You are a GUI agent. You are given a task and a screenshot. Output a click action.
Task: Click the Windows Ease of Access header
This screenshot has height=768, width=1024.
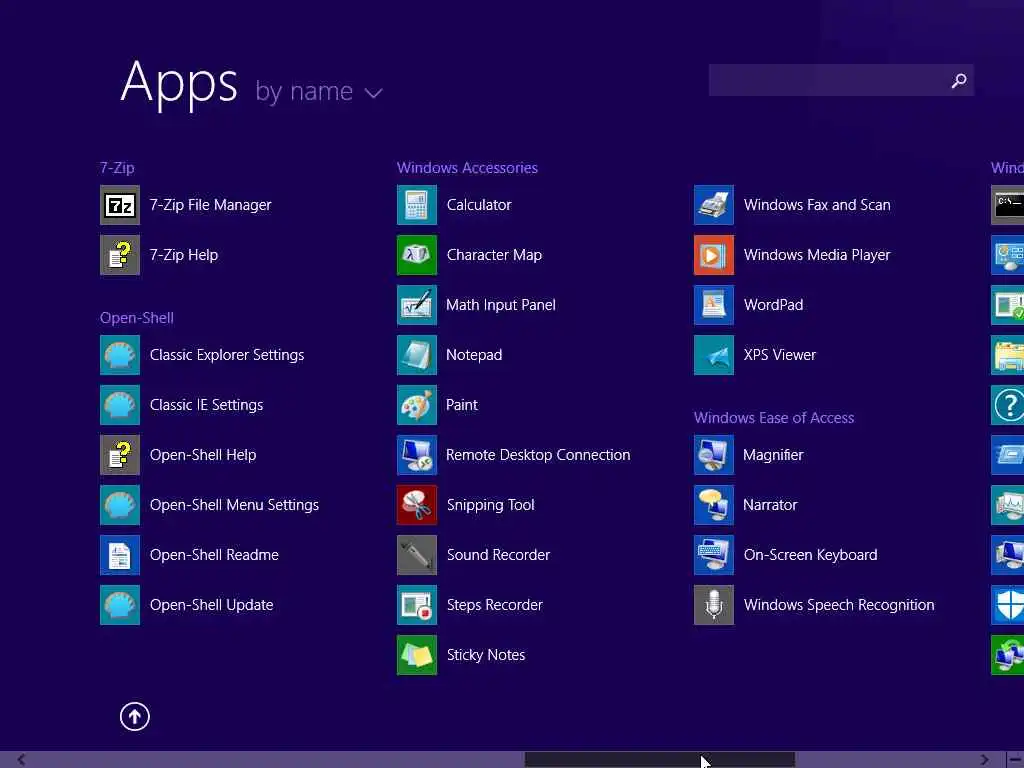[774, 418]
